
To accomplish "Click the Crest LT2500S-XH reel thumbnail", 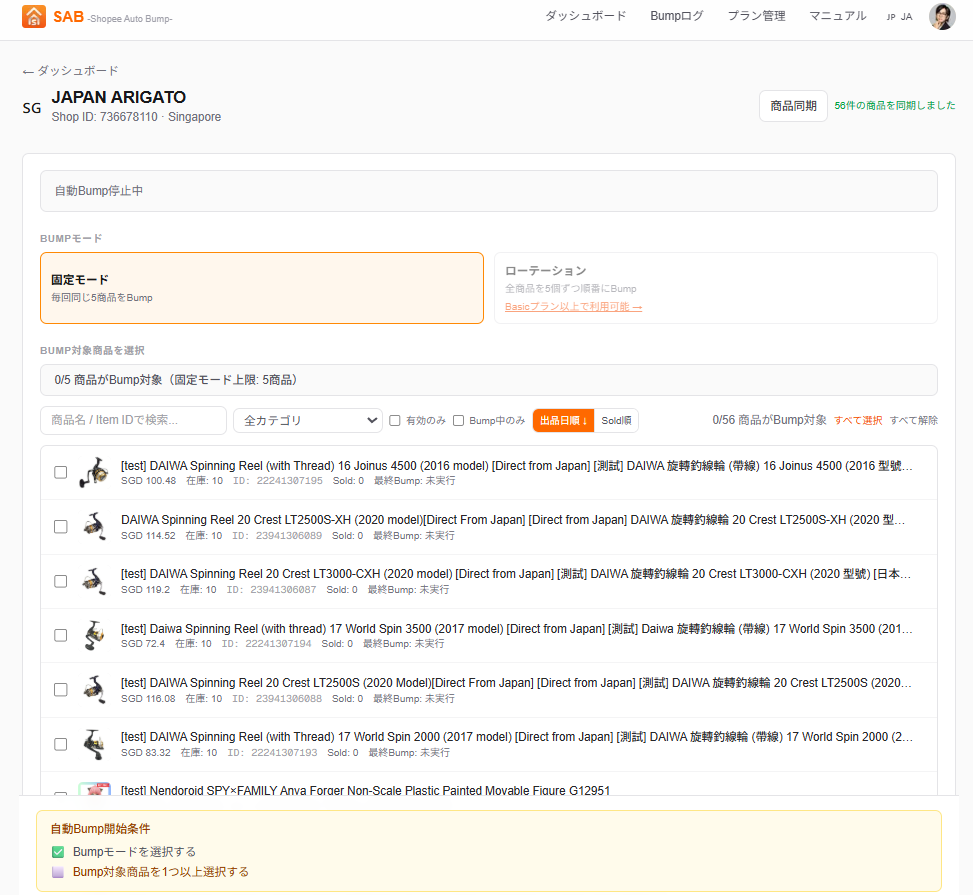I will (x=94, y=526).
